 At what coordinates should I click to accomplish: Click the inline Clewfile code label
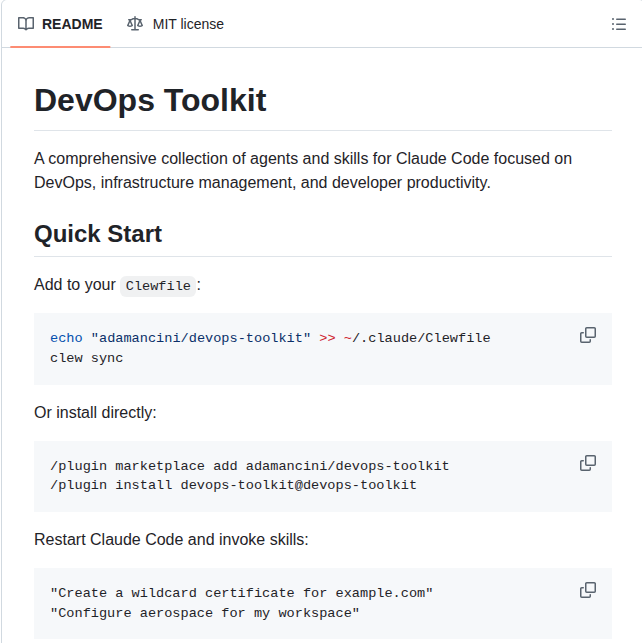coord(158,286)
